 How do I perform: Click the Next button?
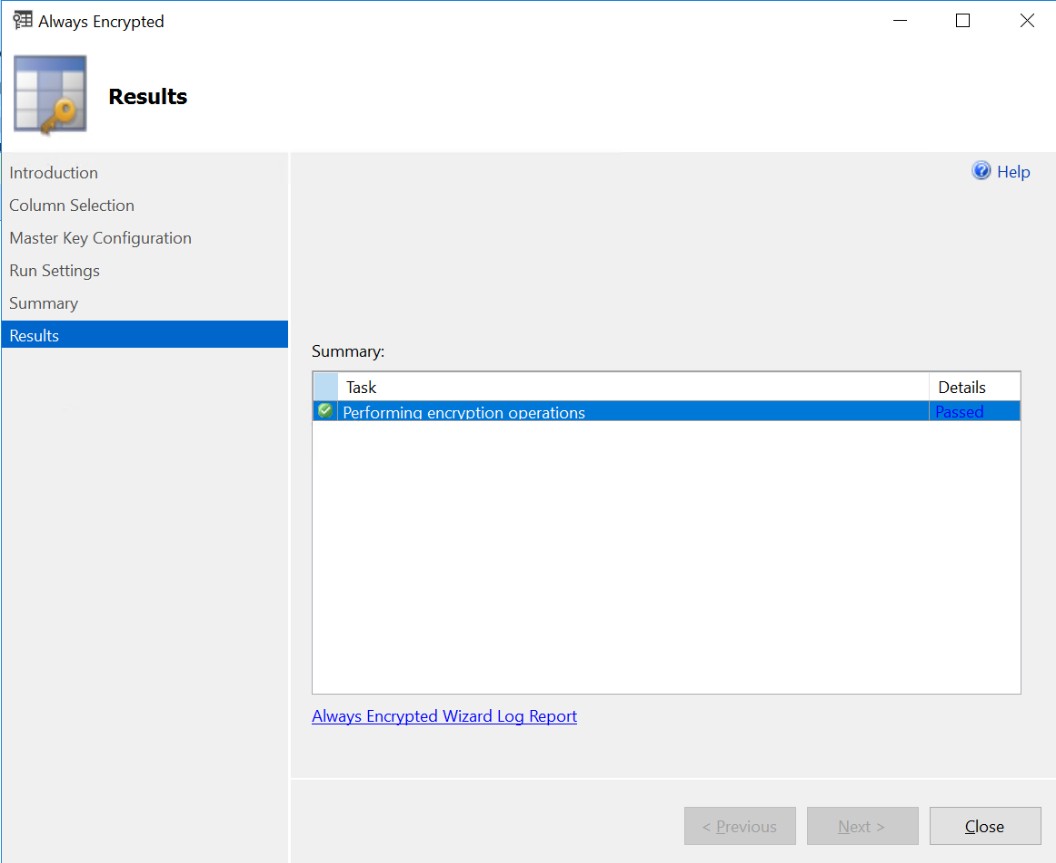862,826
